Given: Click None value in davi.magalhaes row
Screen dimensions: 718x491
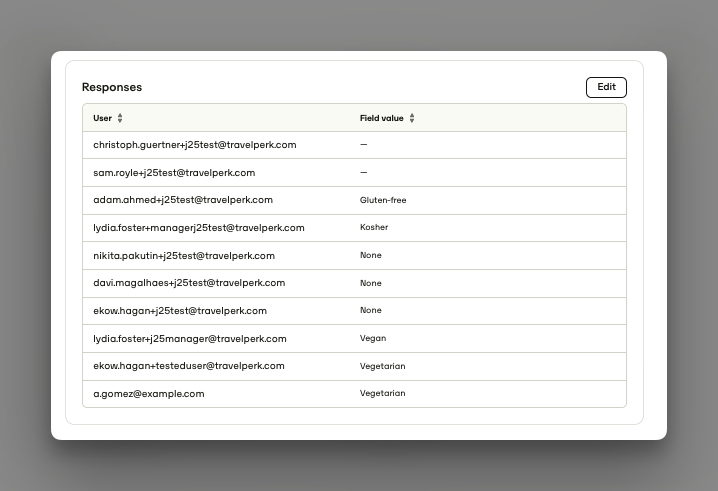Looking at the screenshot, I should [370, 283].
